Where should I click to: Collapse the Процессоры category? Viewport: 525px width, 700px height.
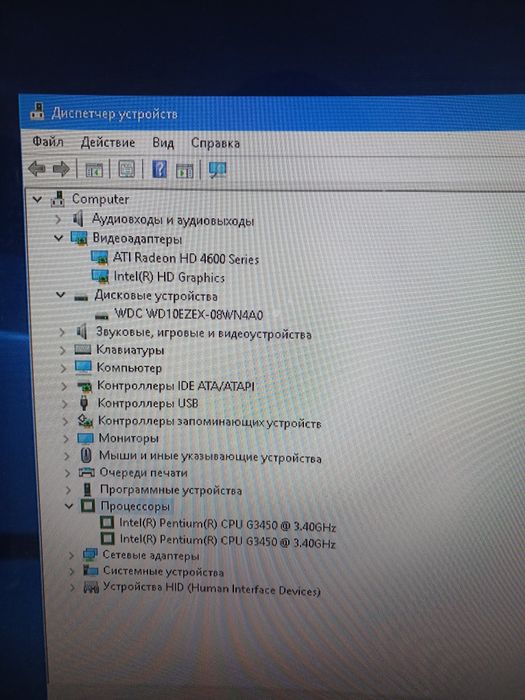[x=69, y=506]
